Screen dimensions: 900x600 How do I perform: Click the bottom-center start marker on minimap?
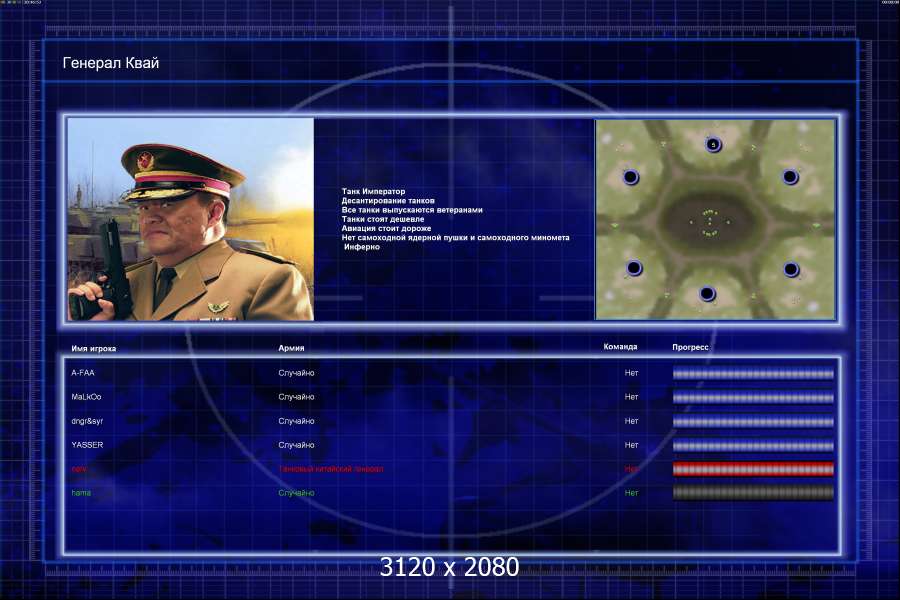click(x=707, y=294)
